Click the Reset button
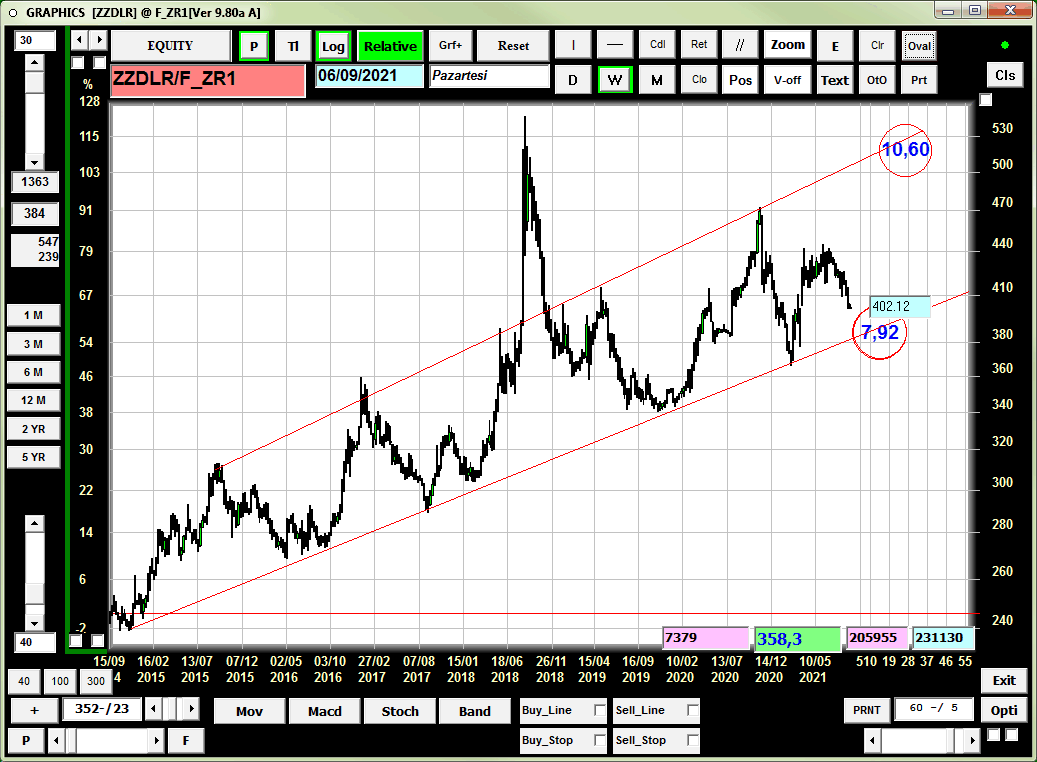 coord(513,46)
